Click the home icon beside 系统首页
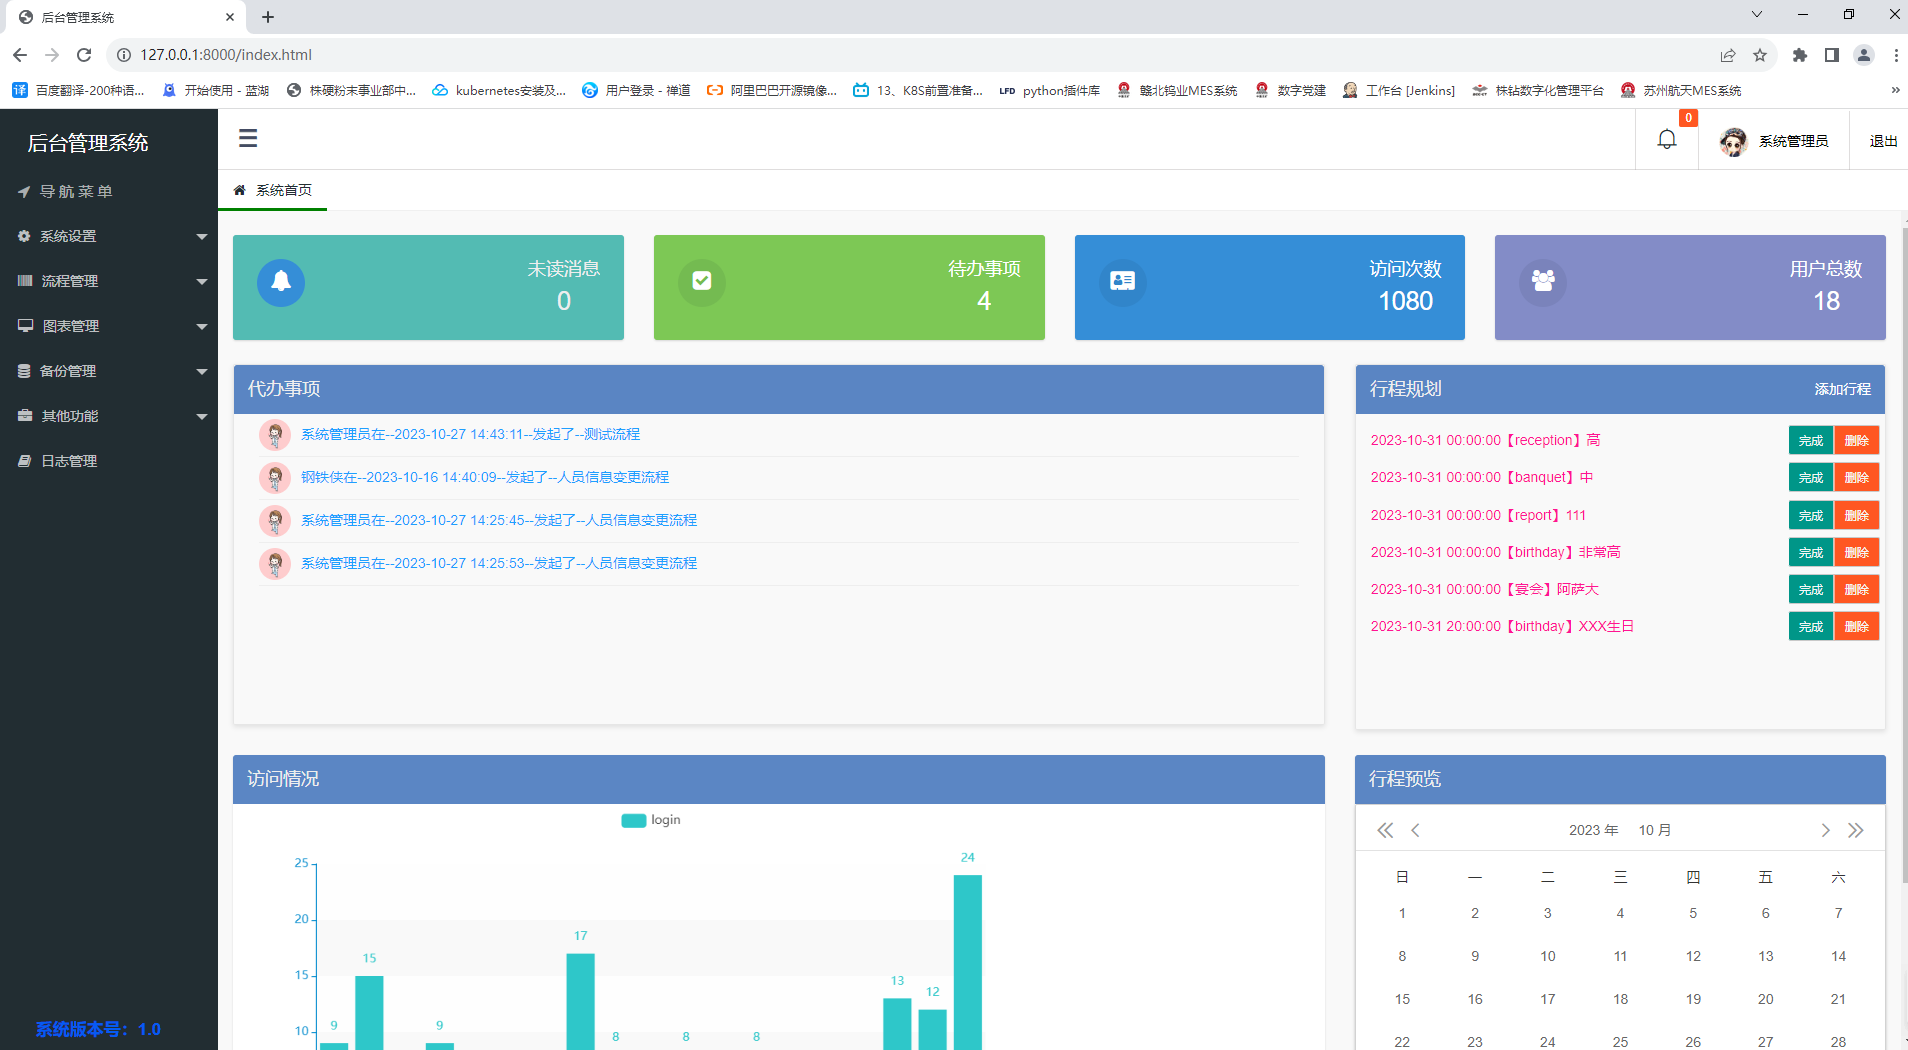 coord(239,189)
